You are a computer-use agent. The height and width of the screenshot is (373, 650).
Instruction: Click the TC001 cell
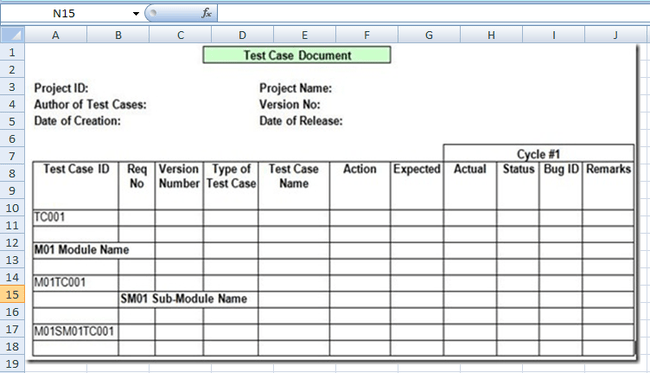click(x=75, y=218)
